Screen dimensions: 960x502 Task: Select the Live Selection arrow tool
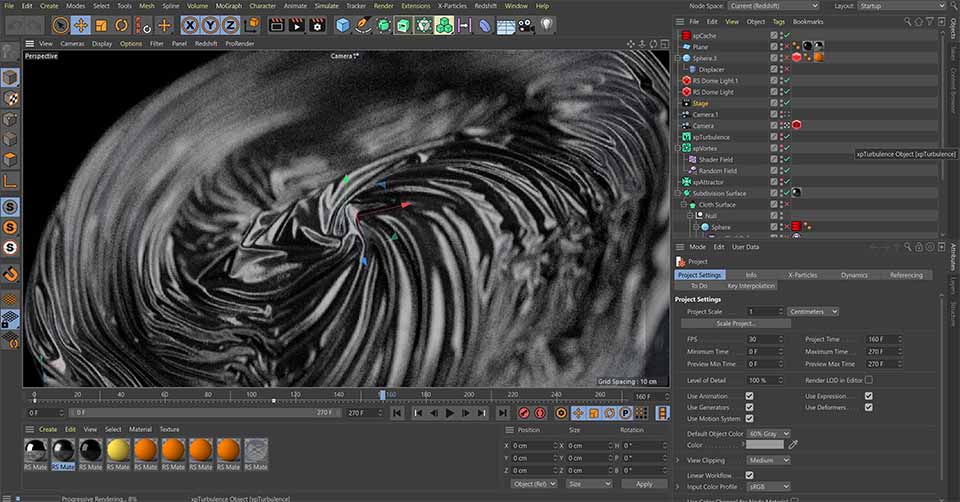click(x=60, y=25)
